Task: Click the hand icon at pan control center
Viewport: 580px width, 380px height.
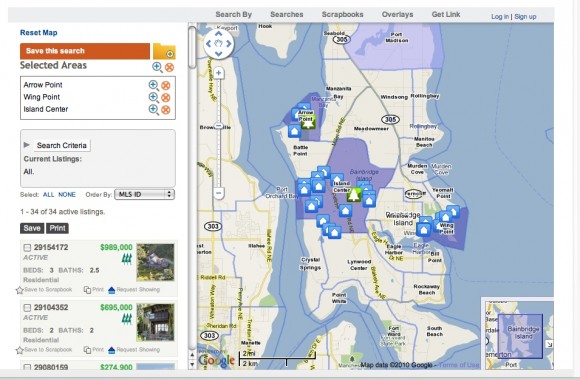Action: [219, 44]
